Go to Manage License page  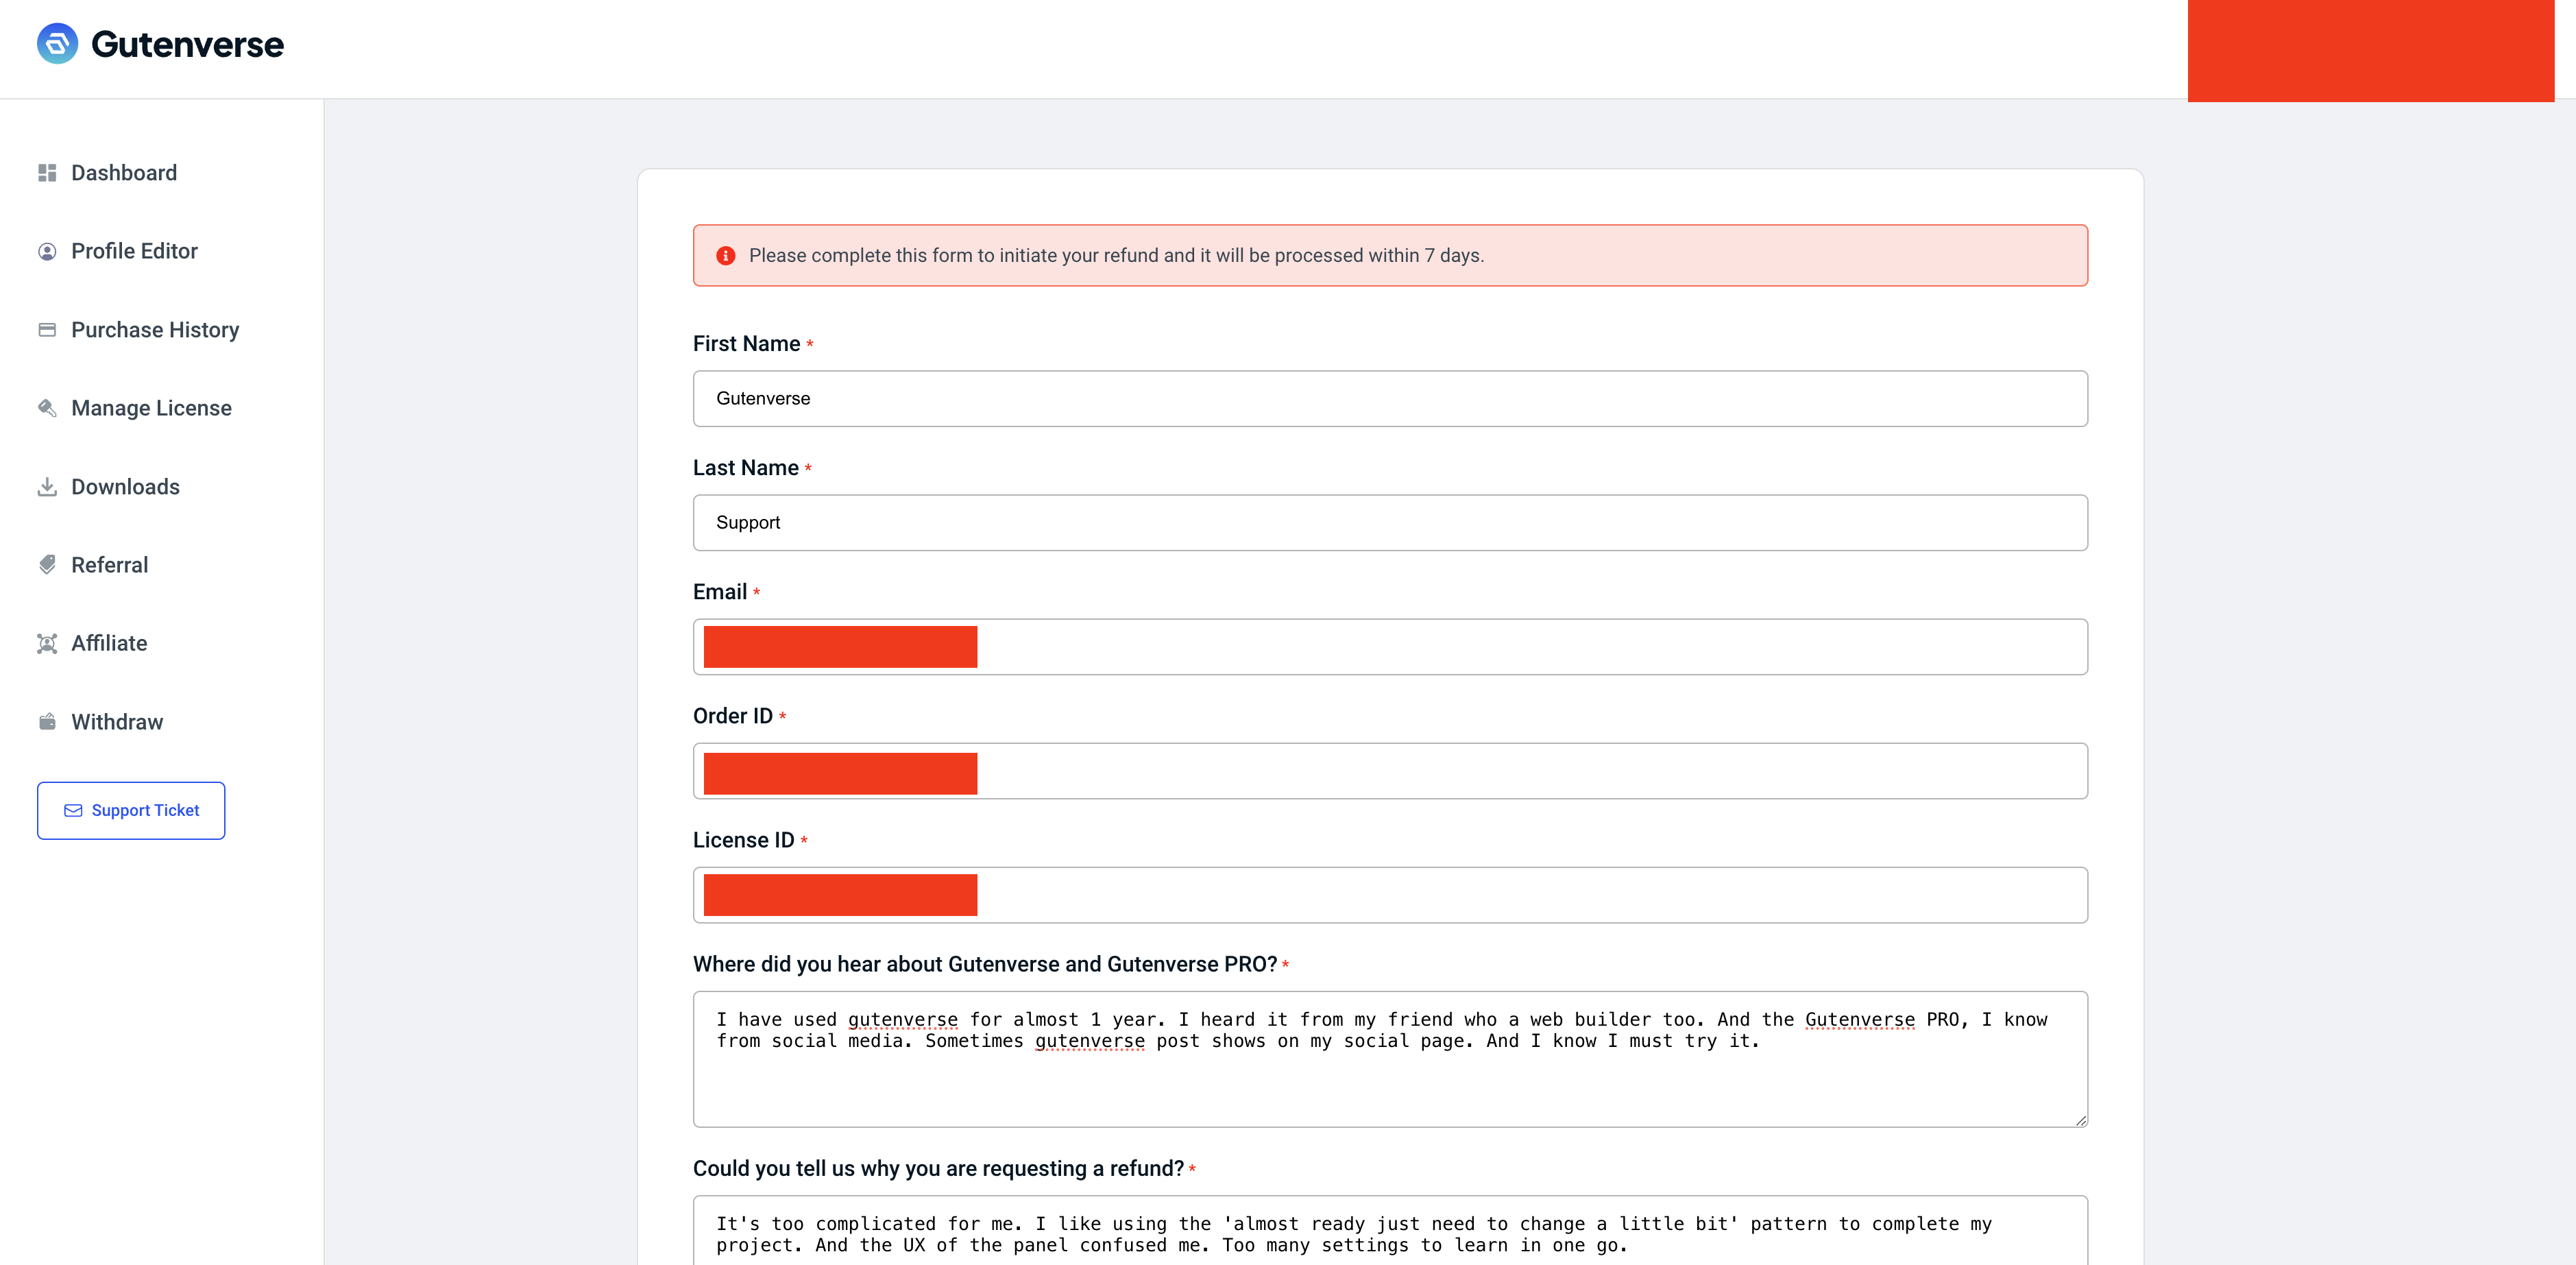151,408
